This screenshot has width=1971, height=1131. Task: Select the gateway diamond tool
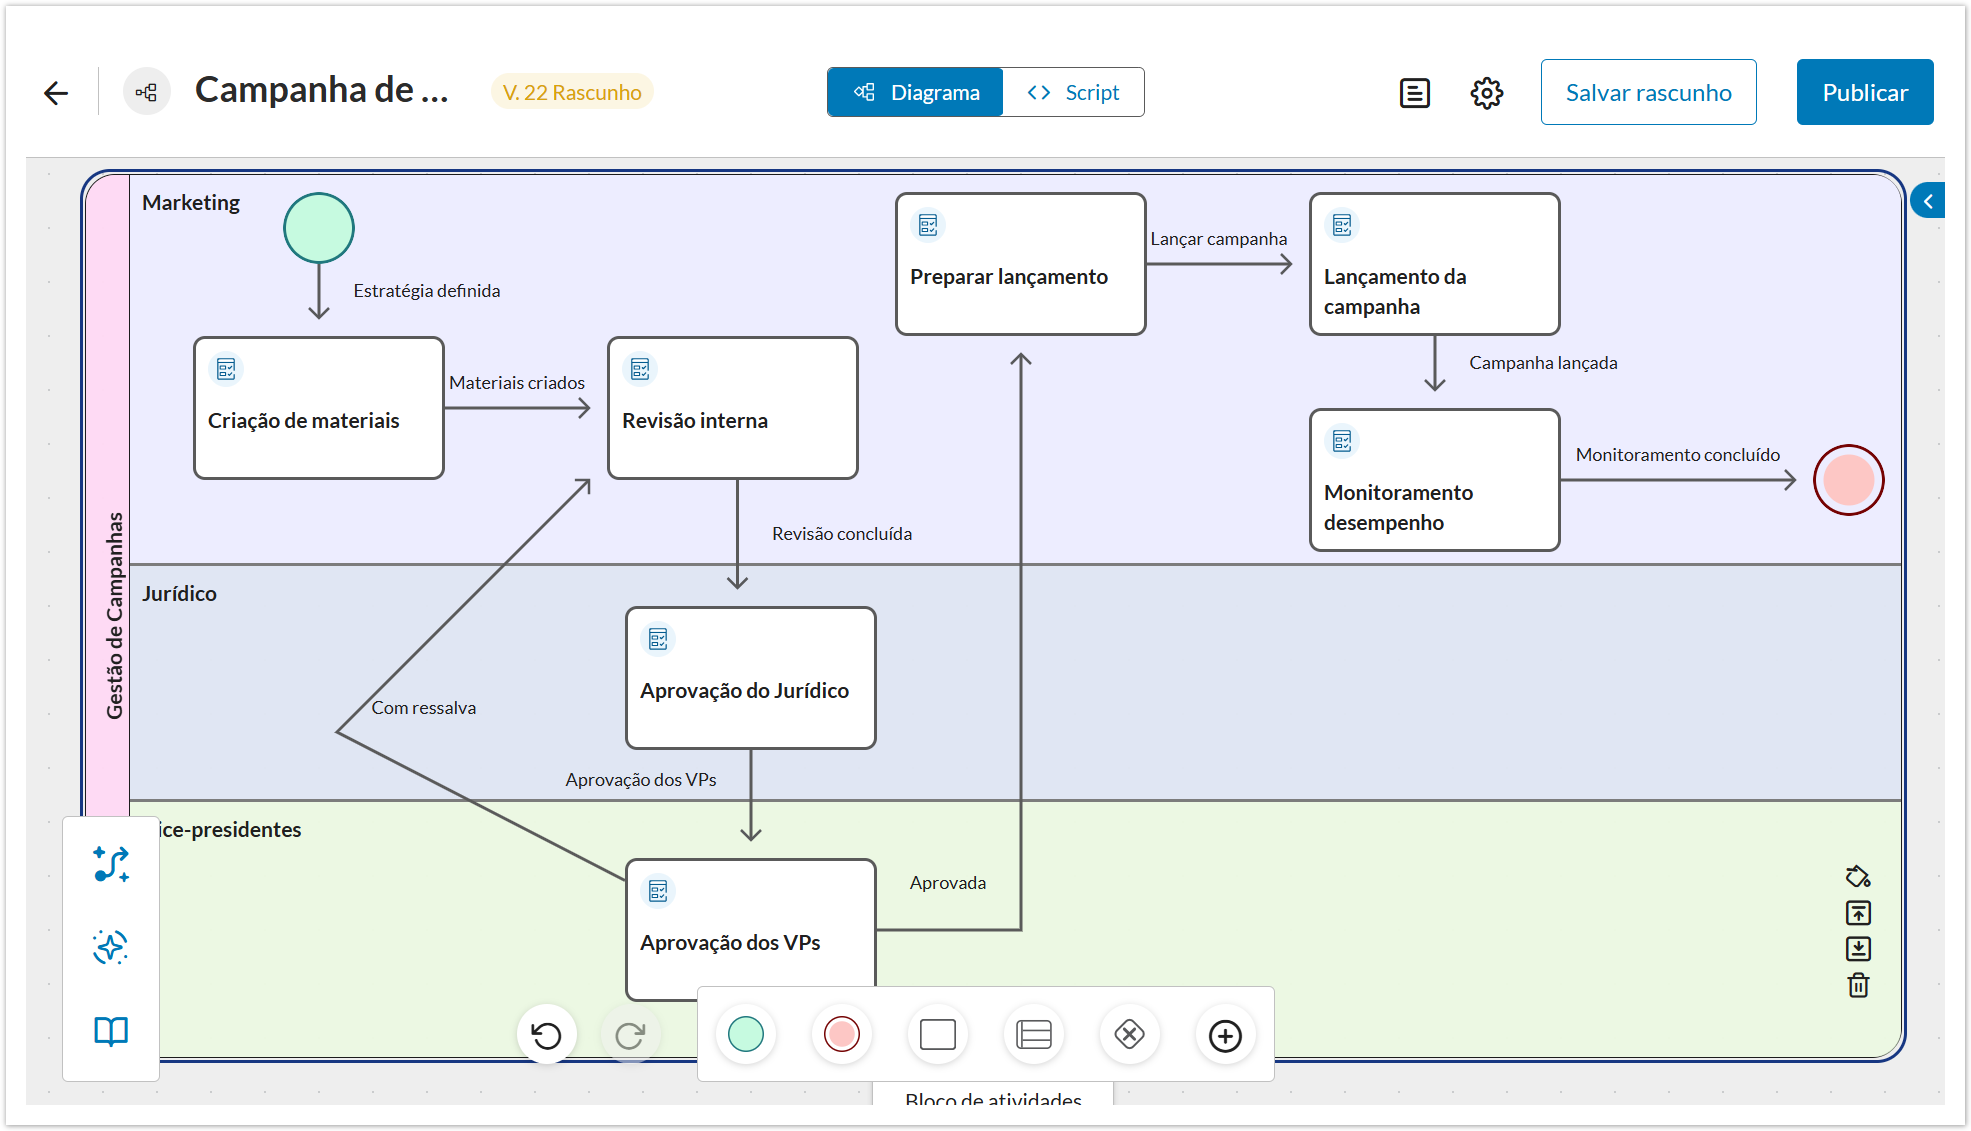[1129, 1034]
